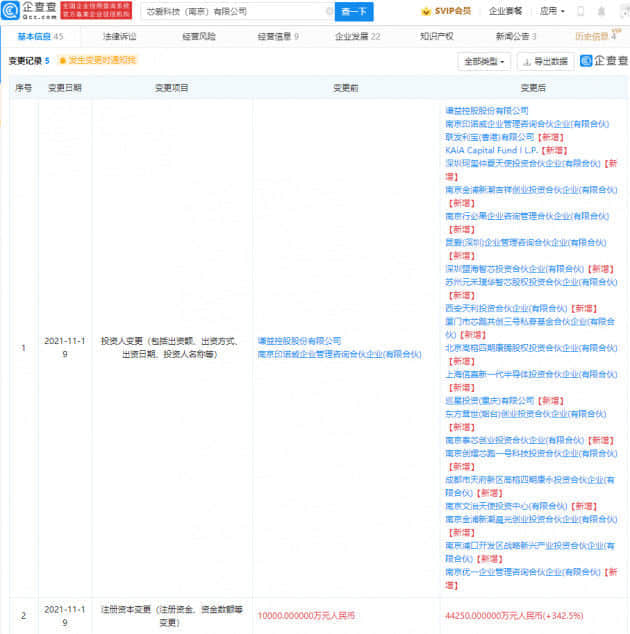630x634 pixels.
Task: Click the SVIP会员 crown icon
Action: click(425, 11)
